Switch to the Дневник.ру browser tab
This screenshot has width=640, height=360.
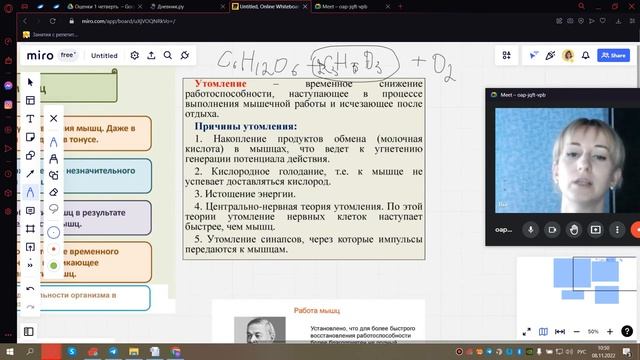coord(187,7)
